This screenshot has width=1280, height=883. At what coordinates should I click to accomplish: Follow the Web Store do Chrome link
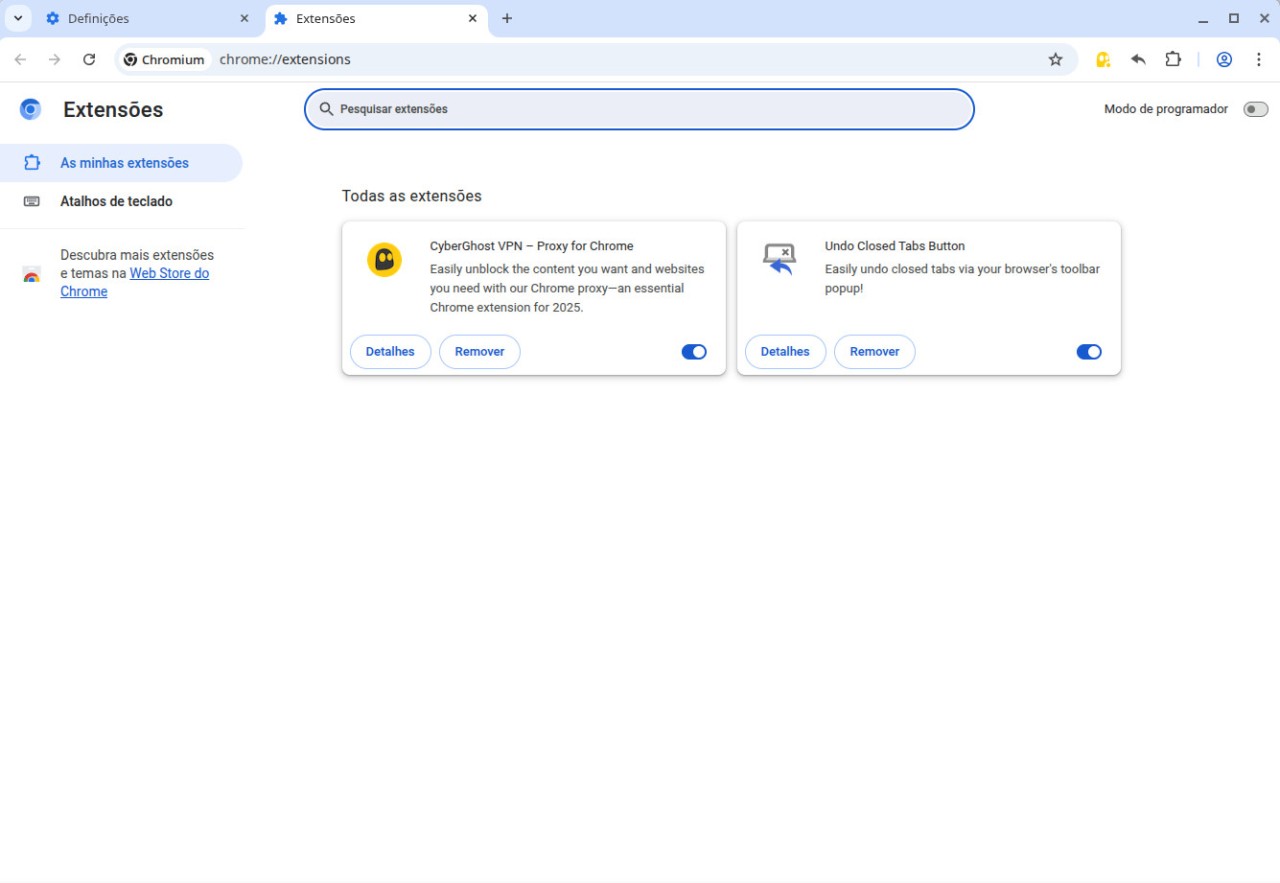pyautogui.click(x=169, y=273)
